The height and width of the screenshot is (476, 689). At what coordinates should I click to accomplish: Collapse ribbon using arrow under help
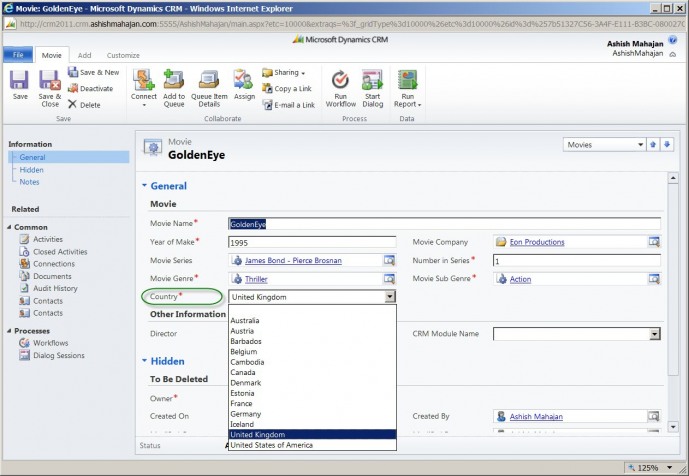(673, 54)
